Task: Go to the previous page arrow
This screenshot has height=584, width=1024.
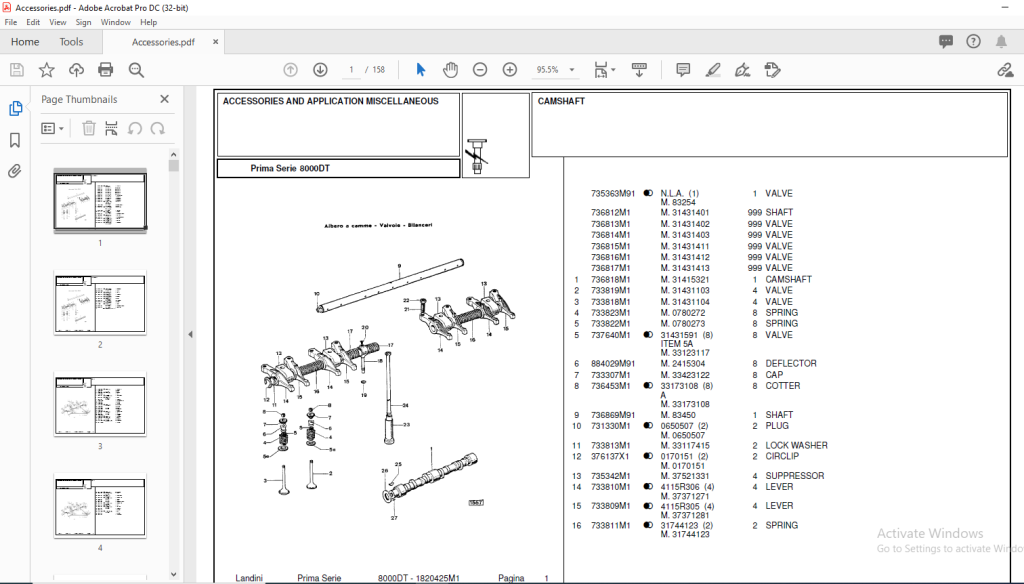Action: pyautogui.click(x=291, y=70)
